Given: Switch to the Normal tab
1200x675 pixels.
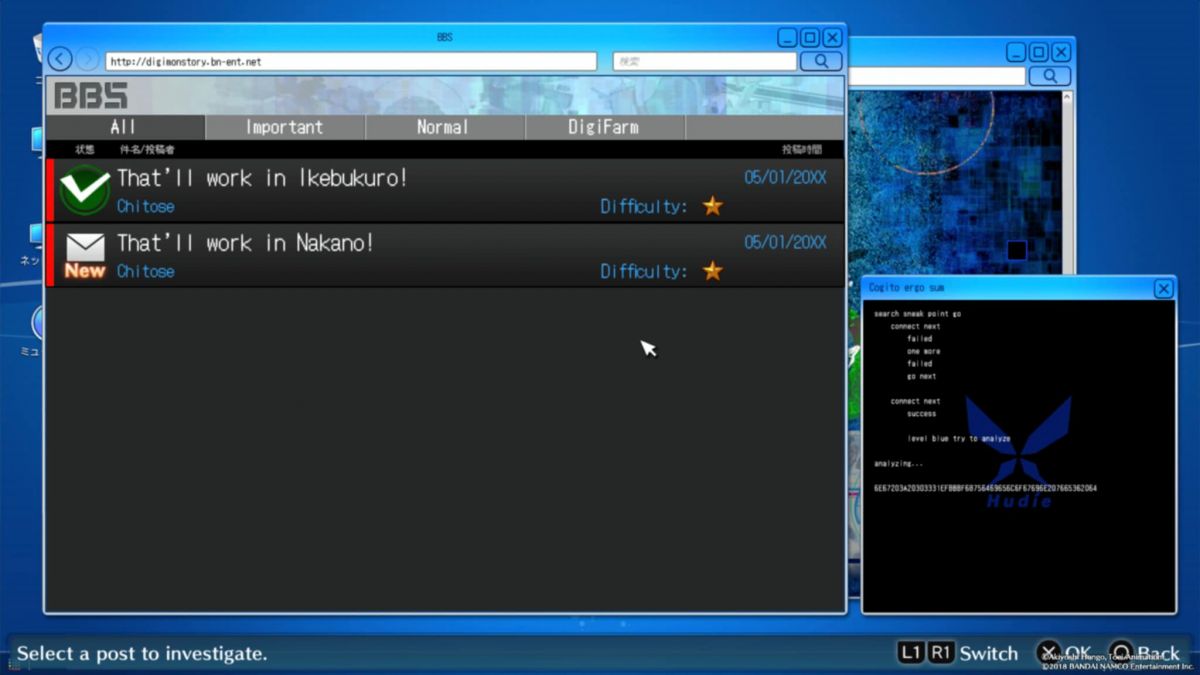Looking at the screenshot, I should pos(445,127).
